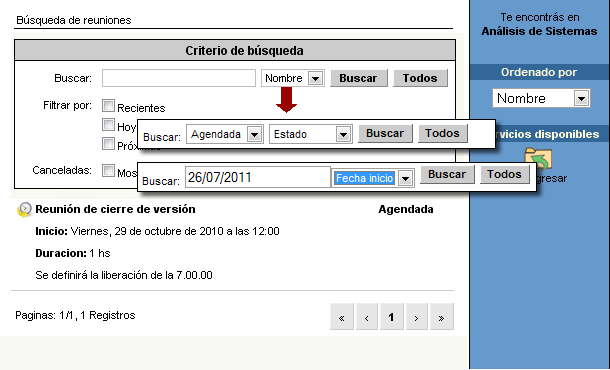Click the Inicio date line of the meeting
The image size is (610, 370).
pos(157,231)
